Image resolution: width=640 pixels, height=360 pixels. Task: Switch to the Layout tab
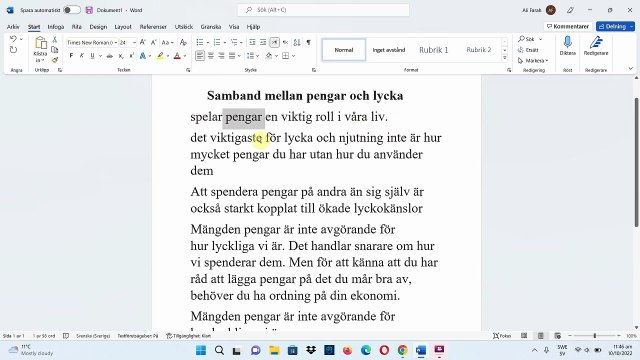coord(123,27)
